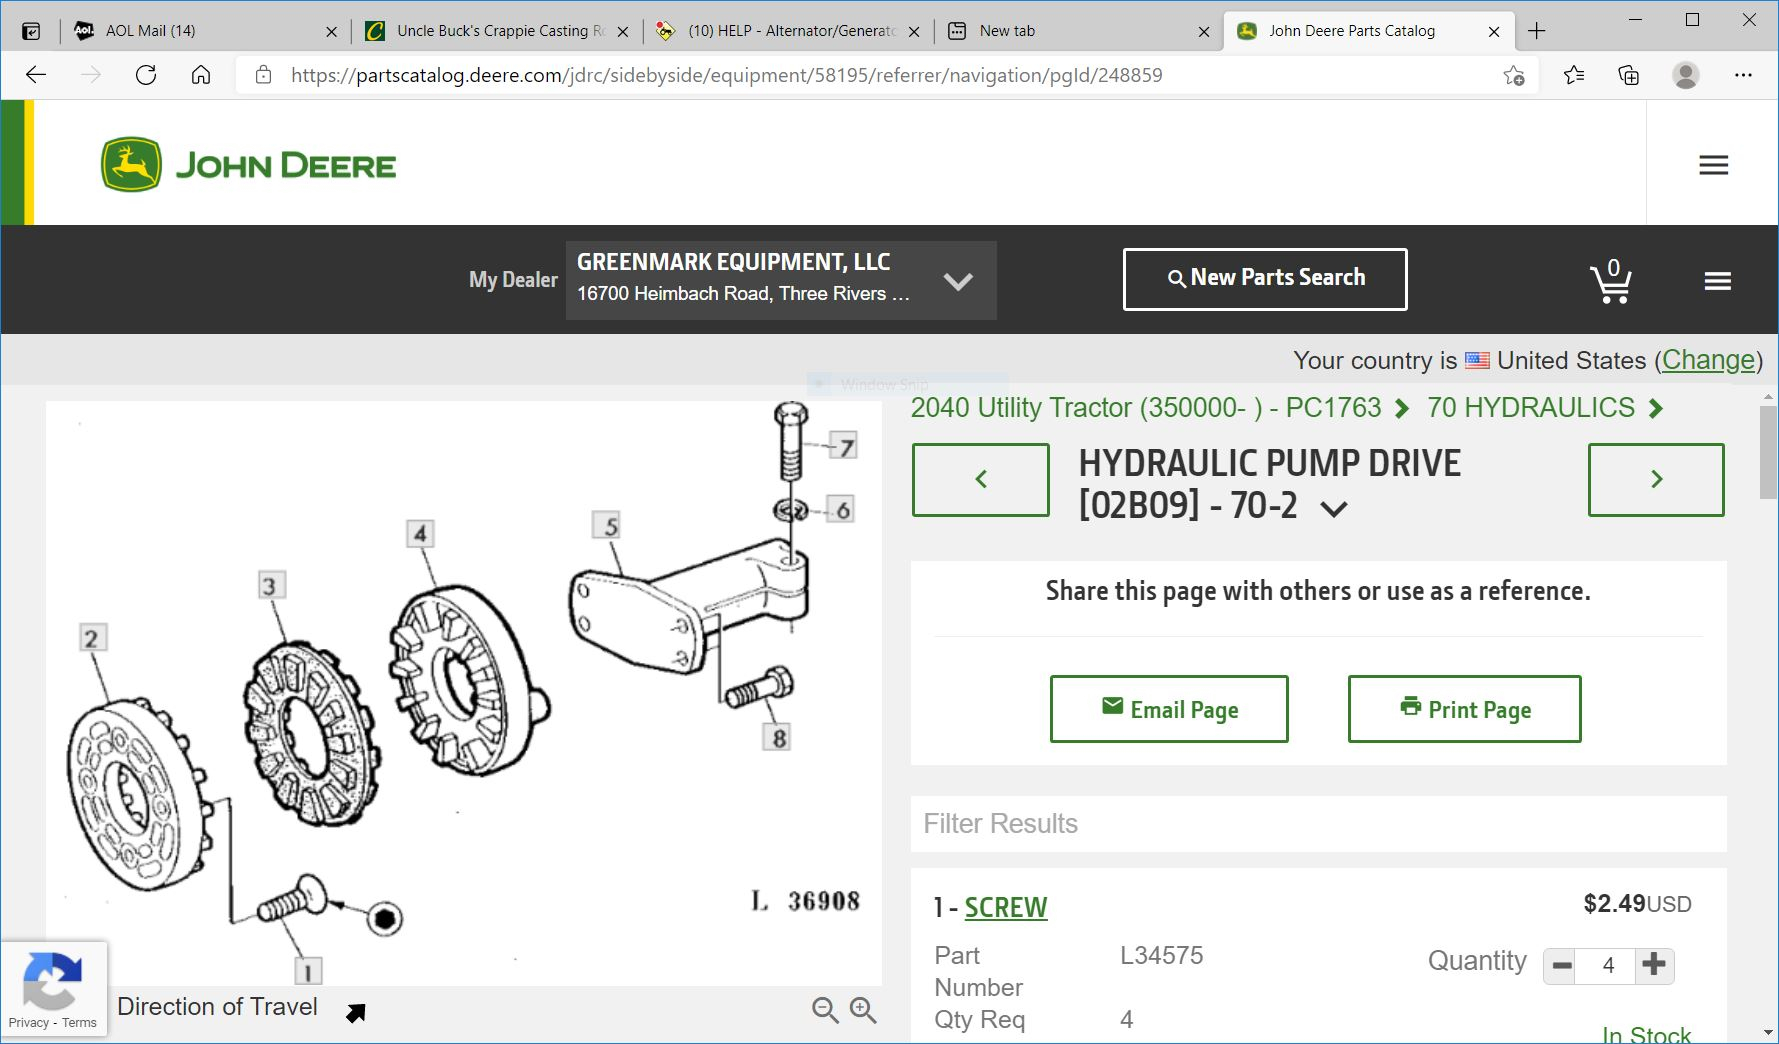
Task: Click the John Deere logo
Action: point(249,165)
